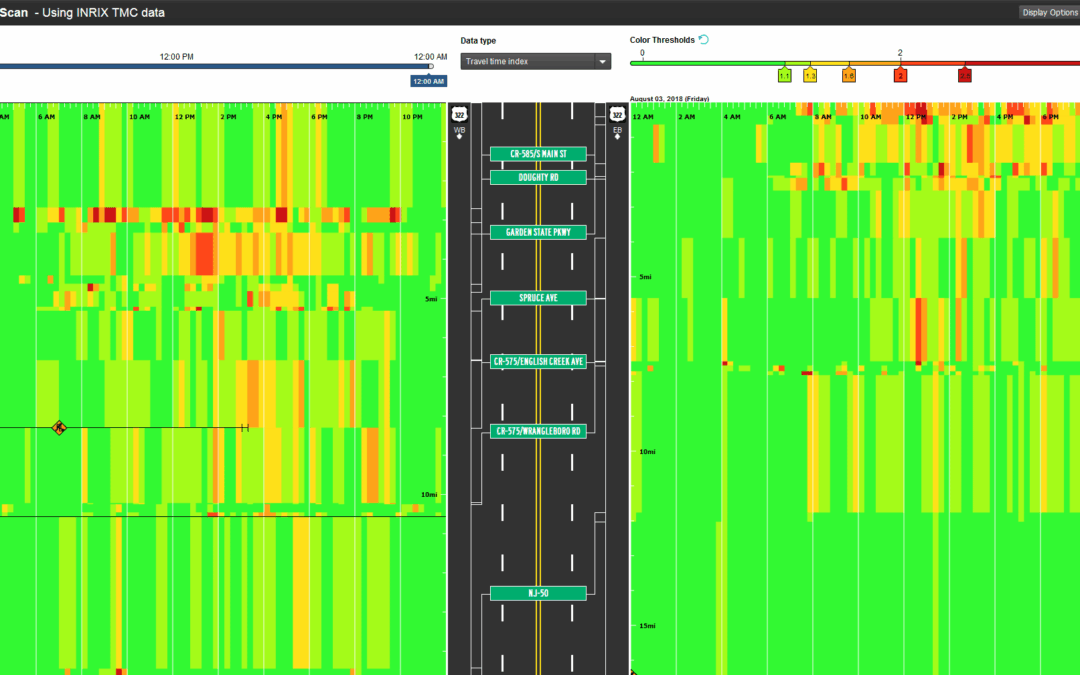Image resolution: width=1080 pixels, height=675 pixels.
Task: Select the 1.6 orange threshold marker
Action: 848,75
